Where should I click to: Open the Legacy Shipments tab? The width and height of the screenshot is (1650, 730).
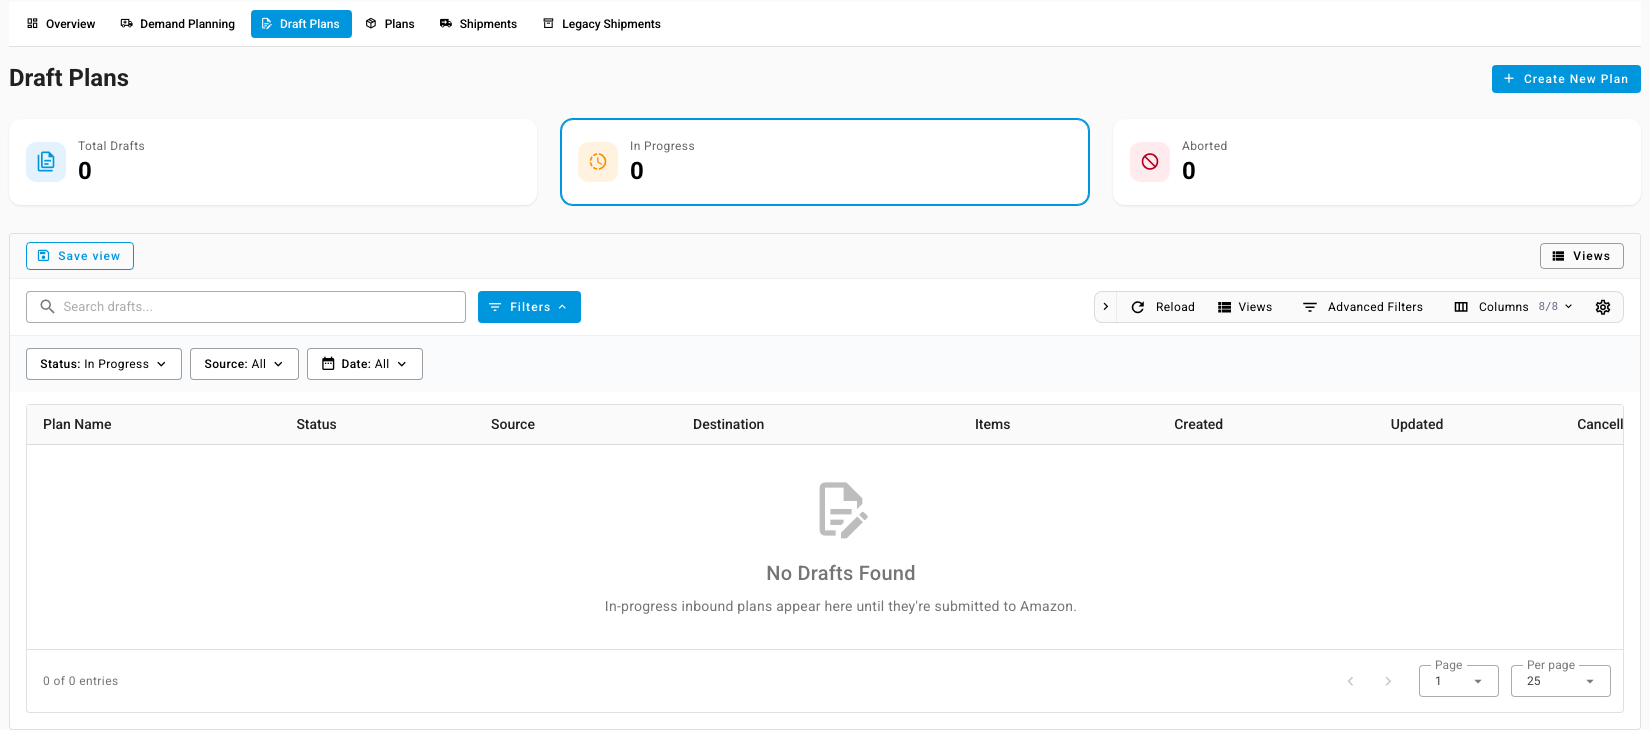point(602,24)
